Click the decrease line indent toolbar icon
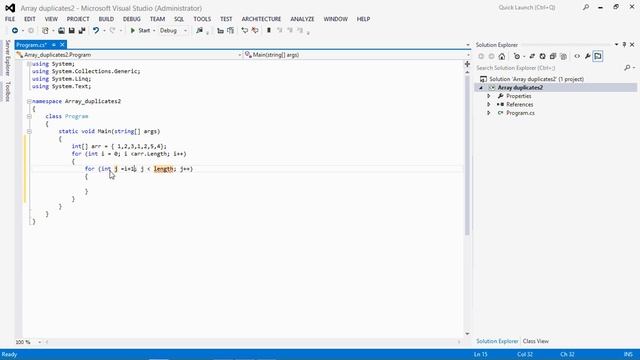Image resolution: width=640 pixels, height=360 pixels. 220,31
